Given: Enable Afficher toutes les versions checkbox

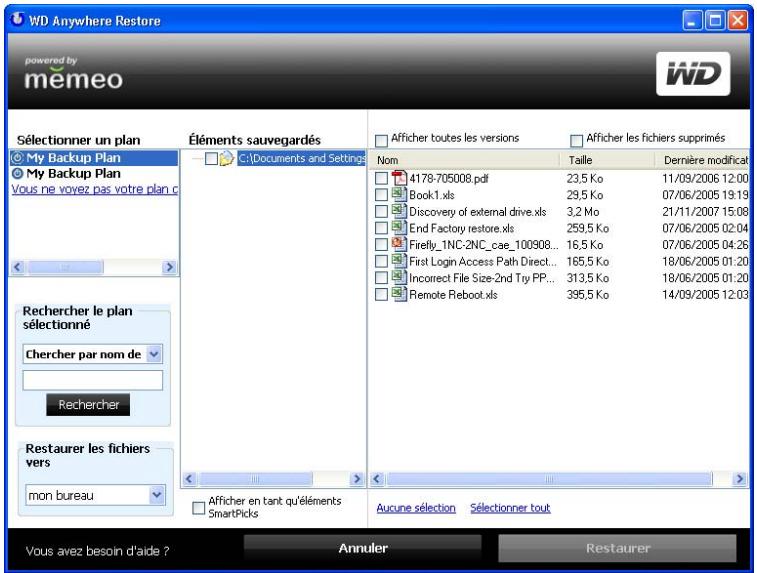Looking at the screenshot, I should click(x=381, y=140).
